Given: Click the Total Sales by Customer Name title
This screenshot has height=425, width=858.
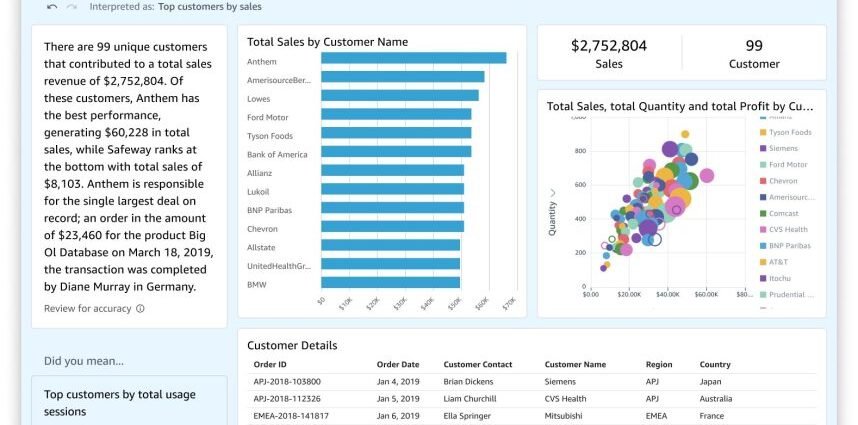Looking at the screenshot, I should (x=327, y=42).
